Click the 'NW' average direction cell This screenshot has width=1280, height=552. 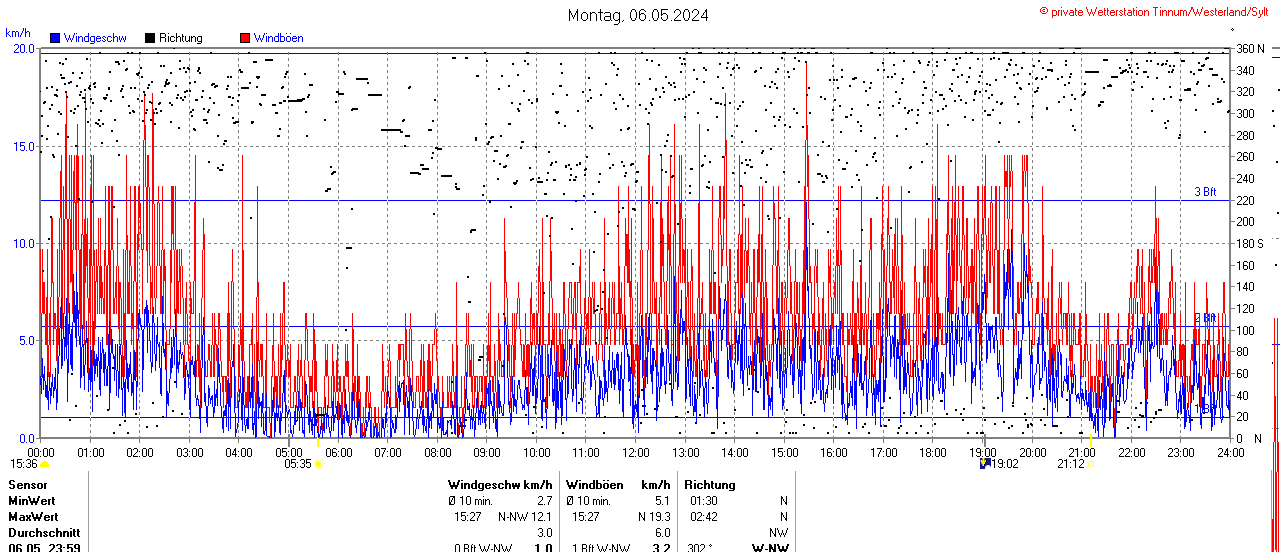click(778, 533)
